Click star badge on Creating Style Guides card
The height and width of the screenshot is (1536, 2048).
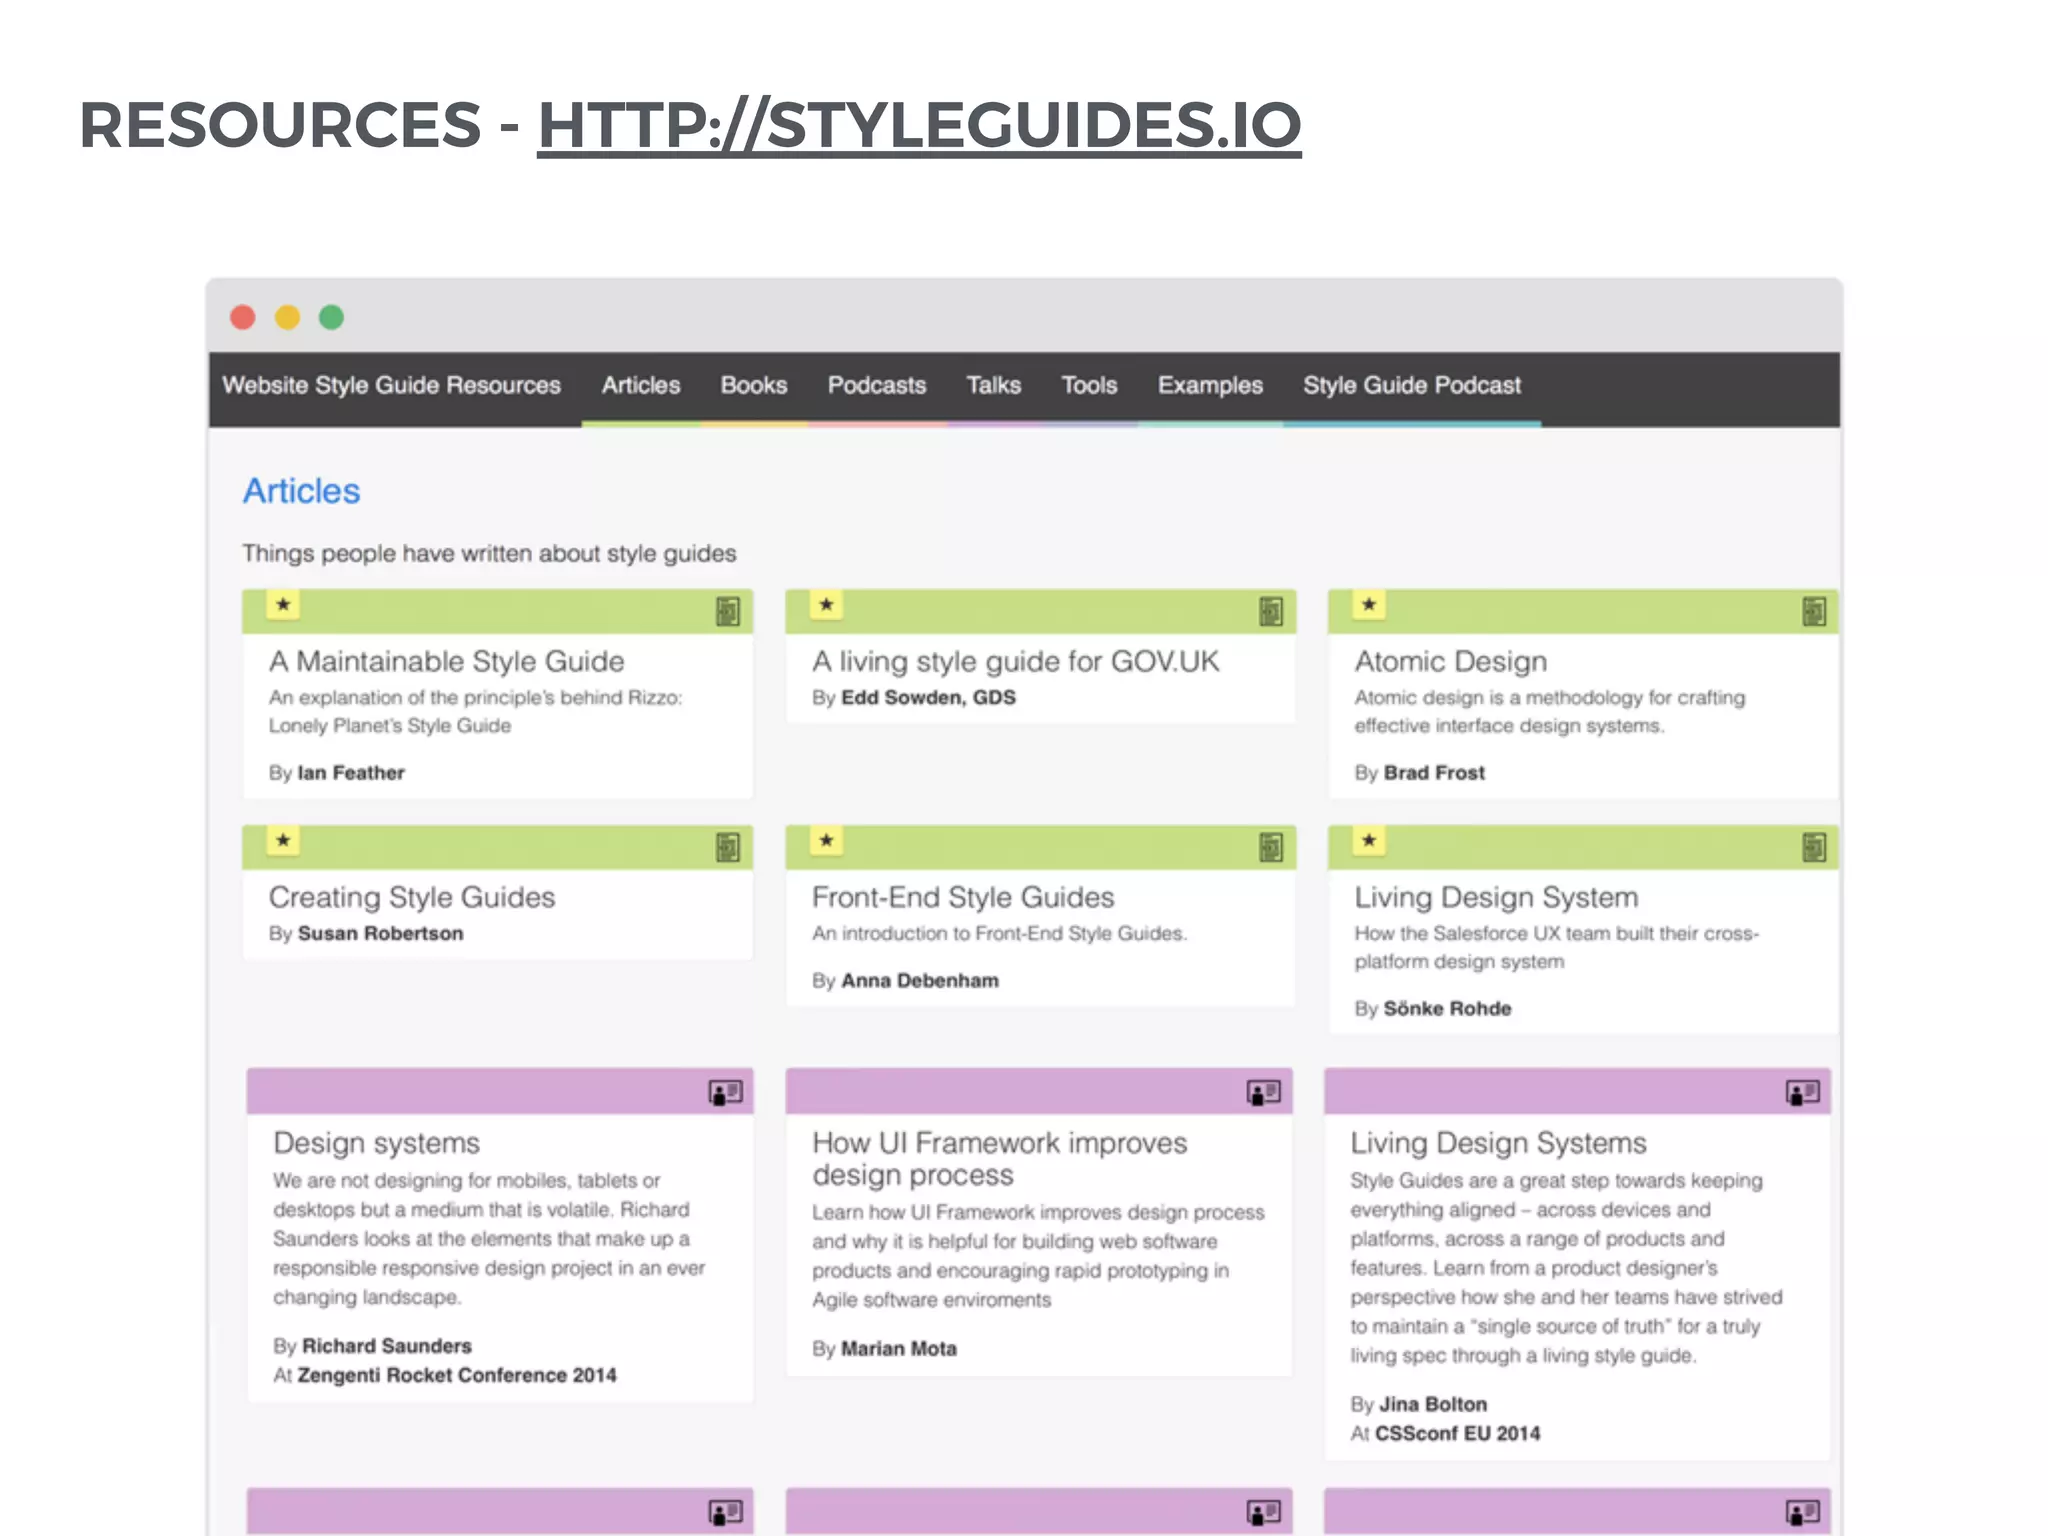[283, 841]
